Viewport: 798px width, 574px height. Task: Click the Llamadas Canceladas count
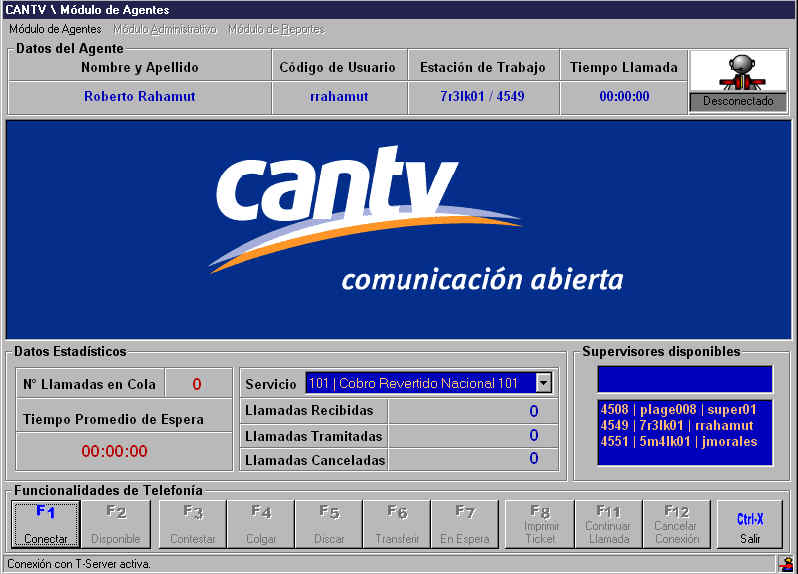pyautogui.click(x=533, y=458)
